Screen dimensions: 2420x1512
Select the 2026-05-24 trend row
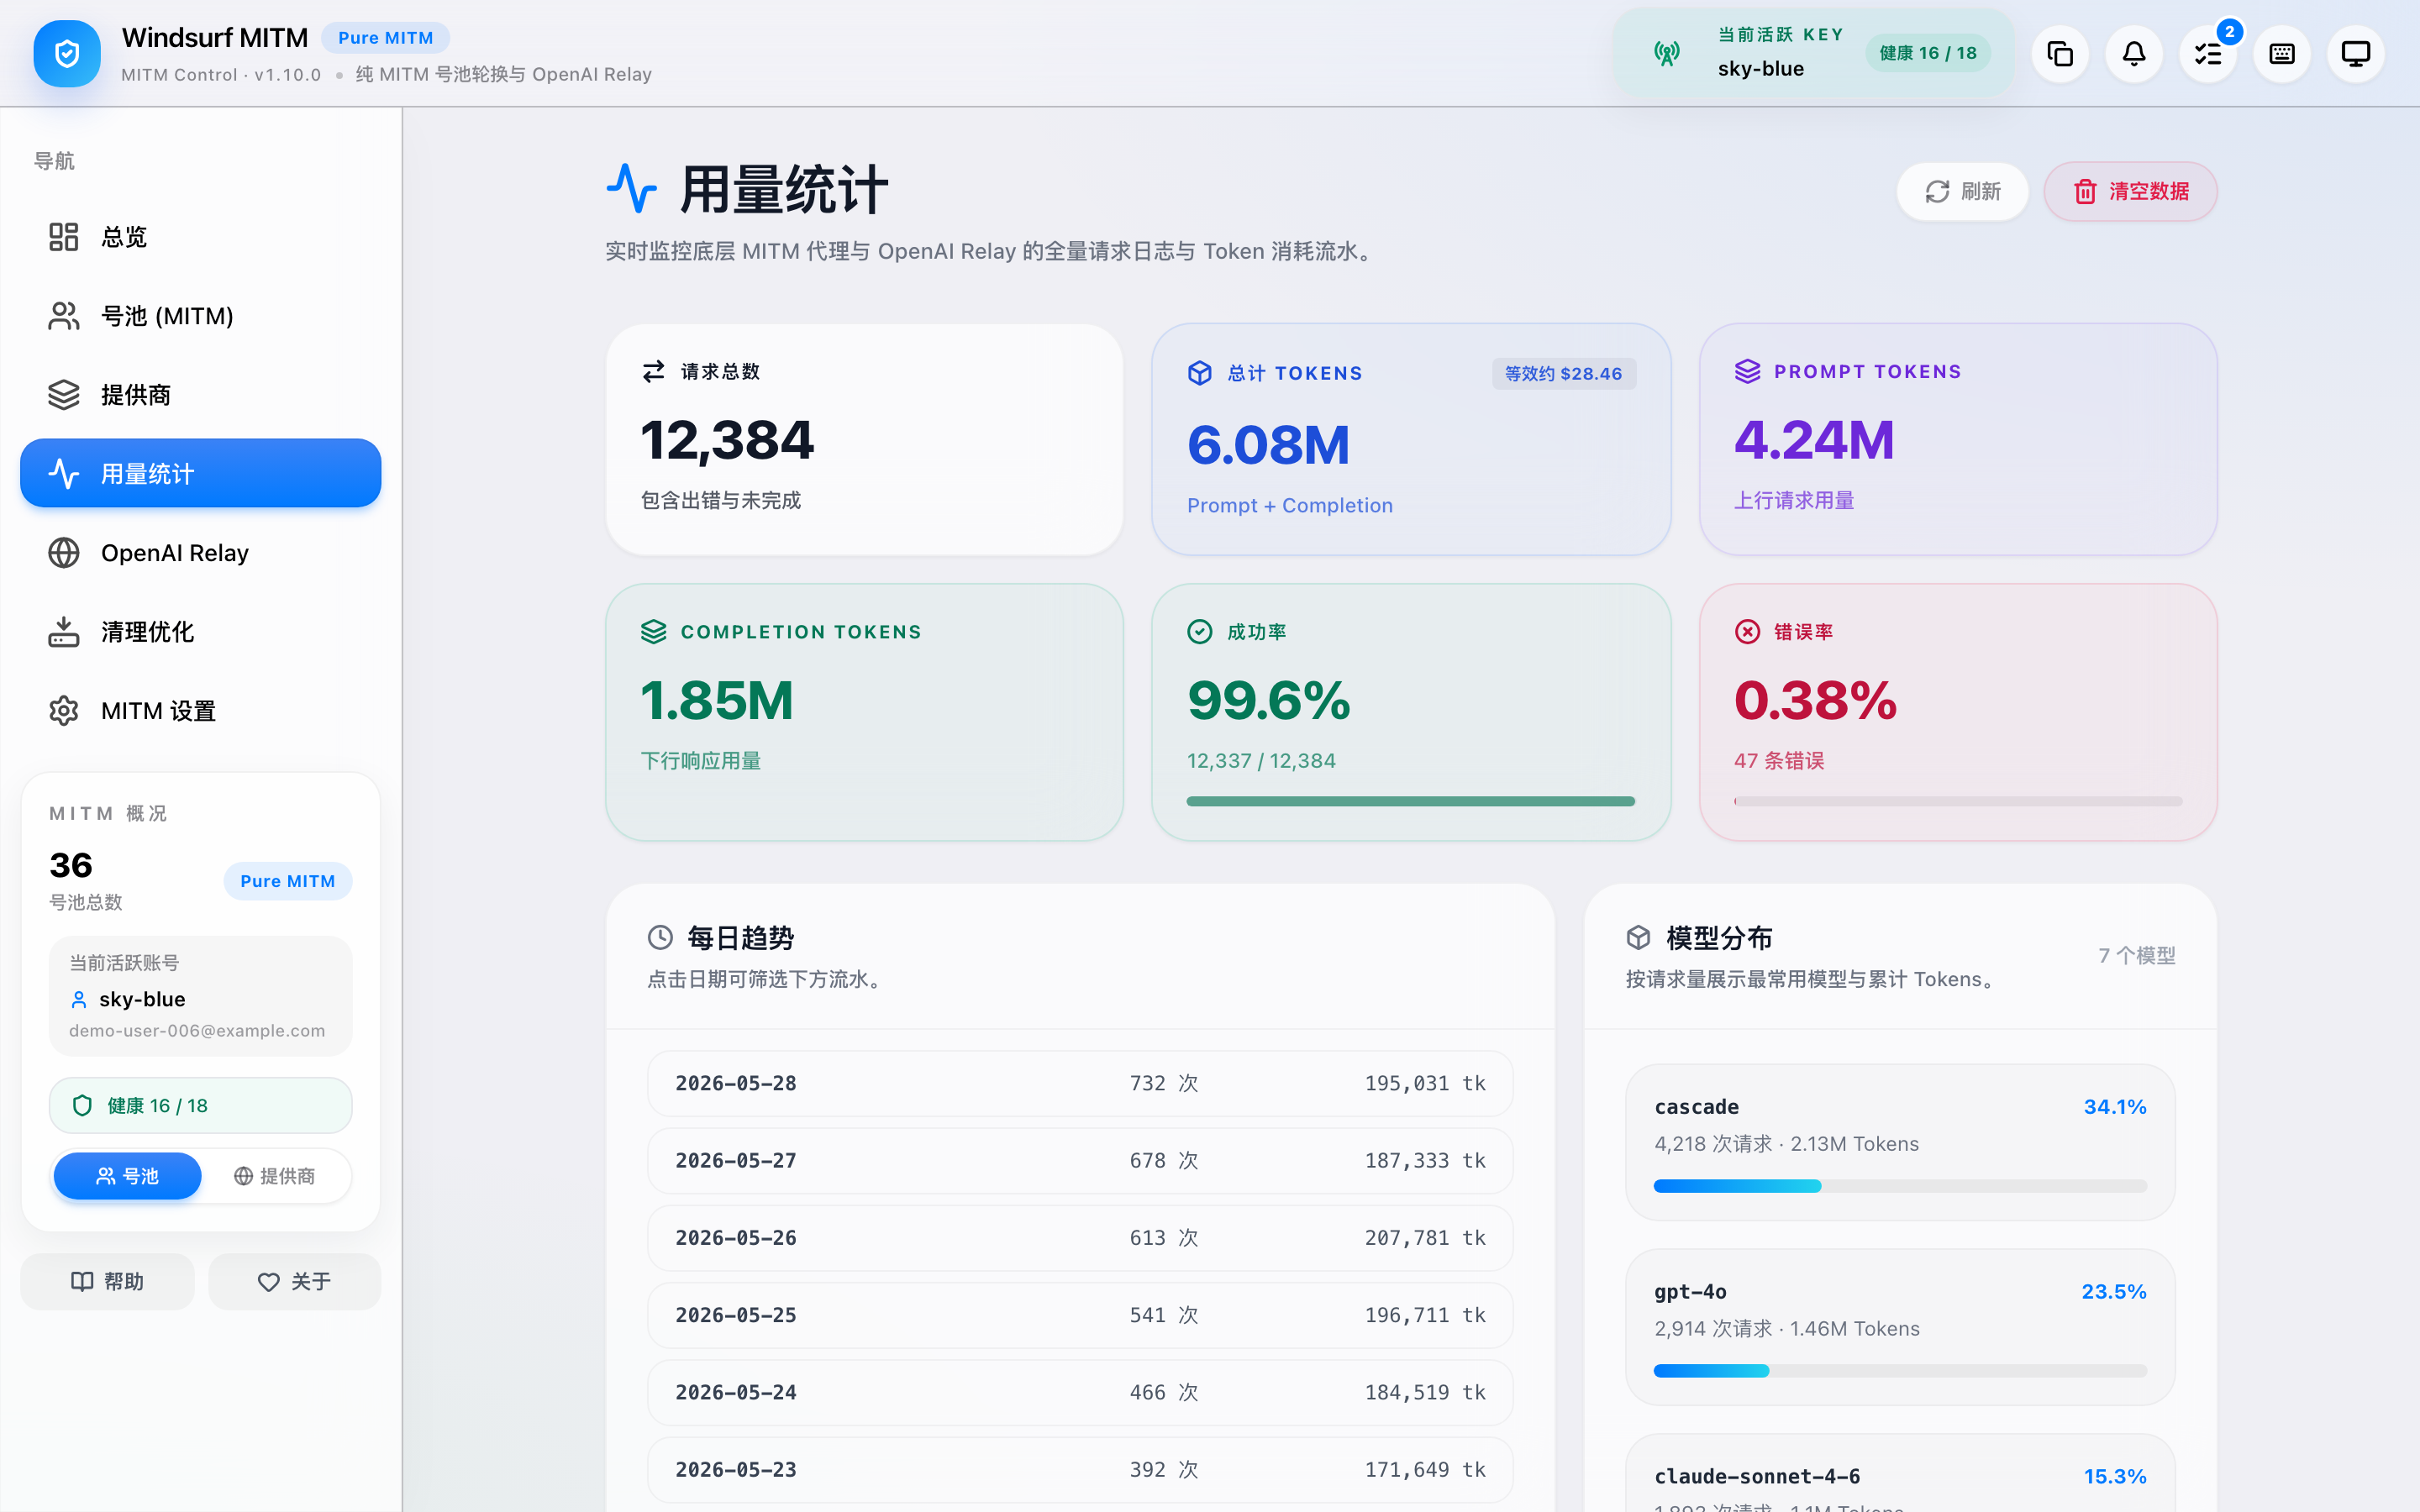(1080, 1392)
